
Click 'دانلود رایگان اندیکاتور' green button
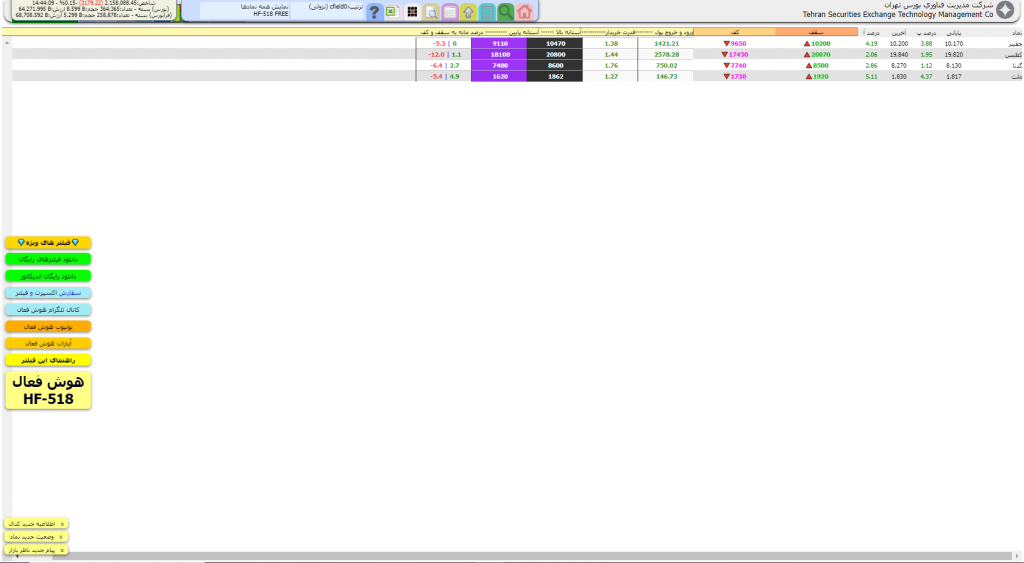(48, 276)
